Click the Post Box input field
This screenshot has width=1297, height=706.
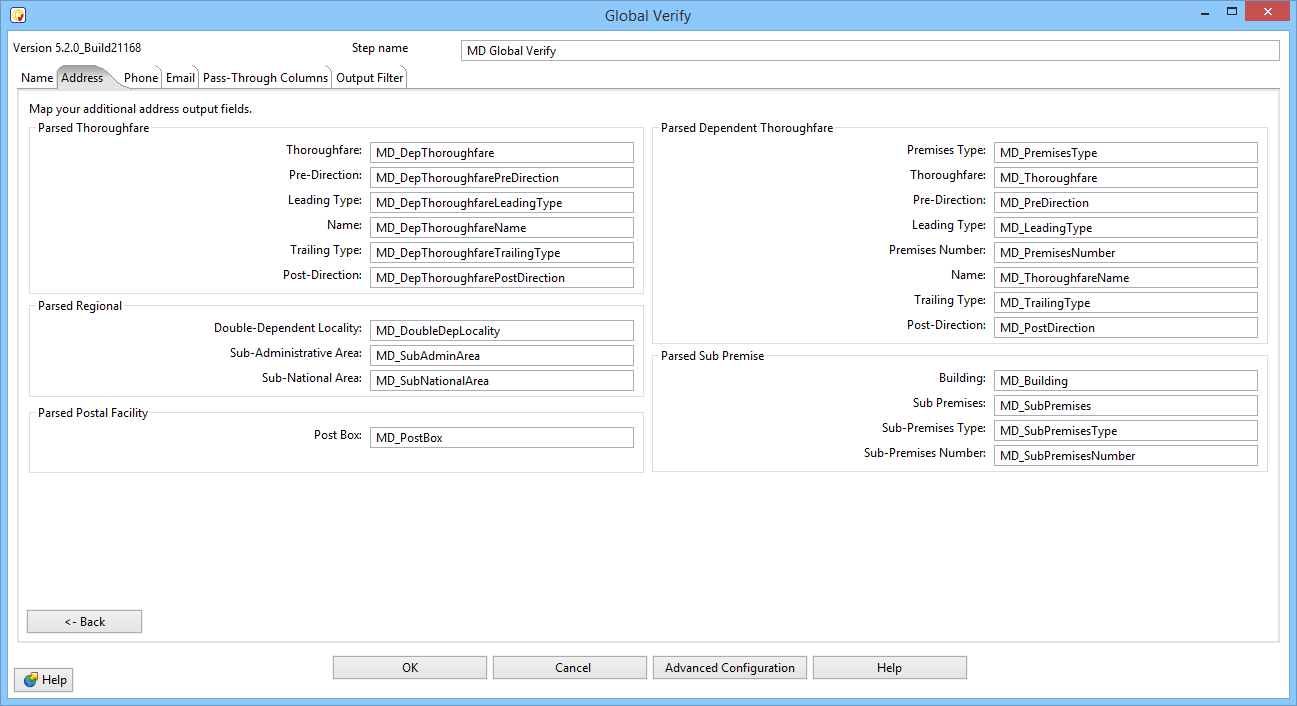pyautogui.click(x=501, y=438)
